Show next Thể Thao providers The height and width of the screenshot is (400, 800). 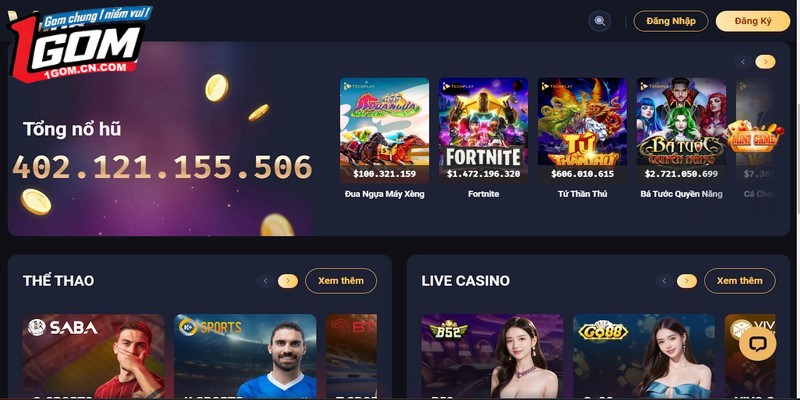pyautogui.click(x=288, y=281)
